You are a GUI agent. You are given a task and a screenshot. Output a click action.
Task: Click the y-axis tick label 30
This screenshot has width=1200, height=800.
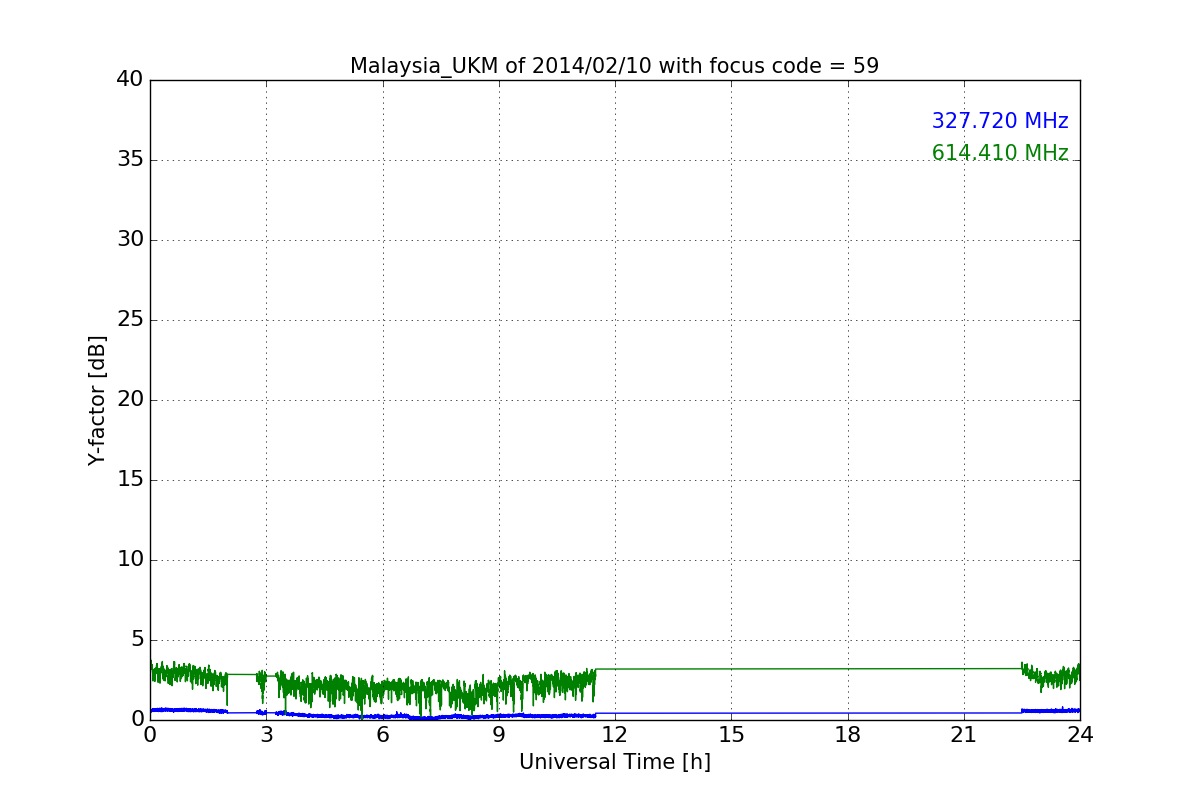[130, 240]
